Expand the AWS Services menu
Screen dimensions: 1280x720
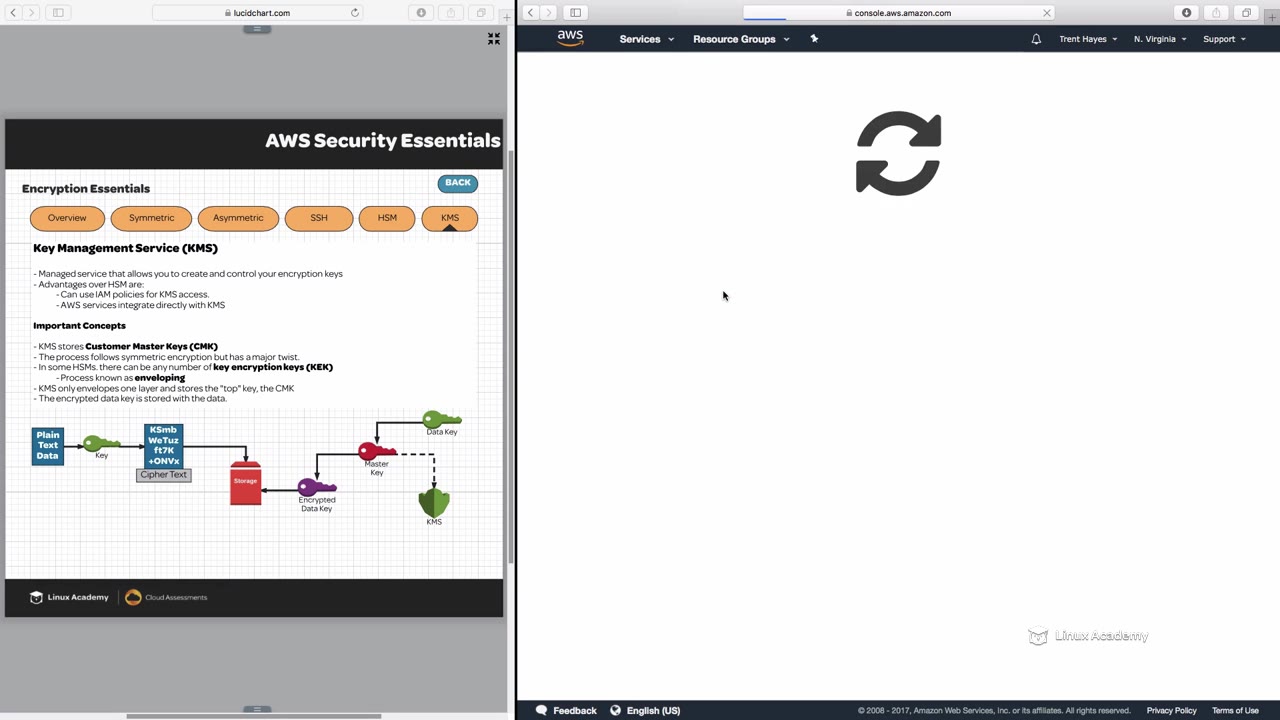647,39
